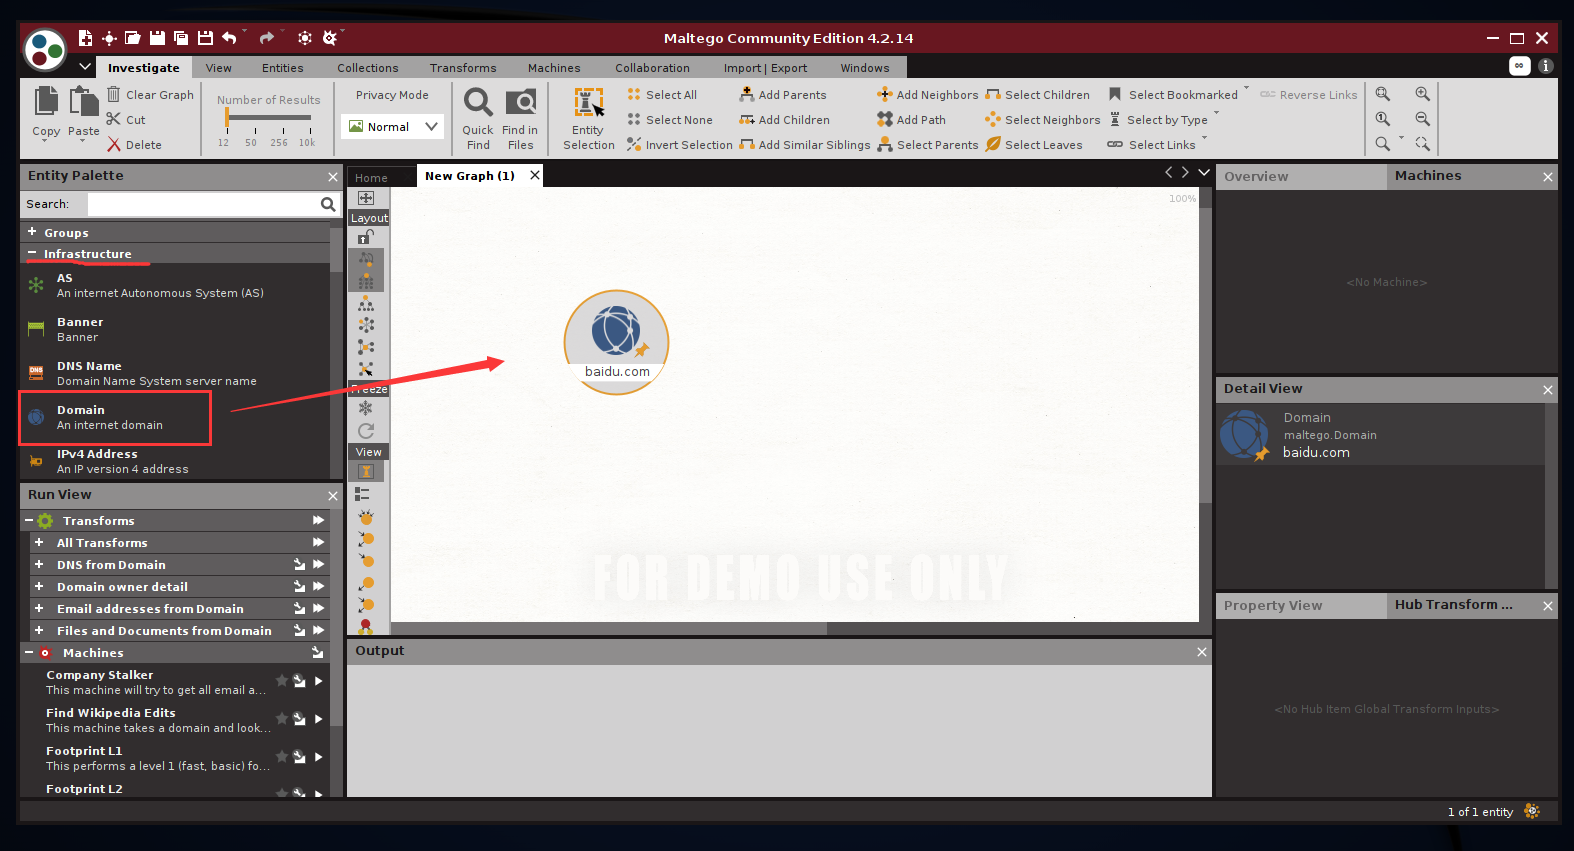Toggle the second highlighted Layout mode icon
Screen dimensions: 1574x851
(366, 281)
